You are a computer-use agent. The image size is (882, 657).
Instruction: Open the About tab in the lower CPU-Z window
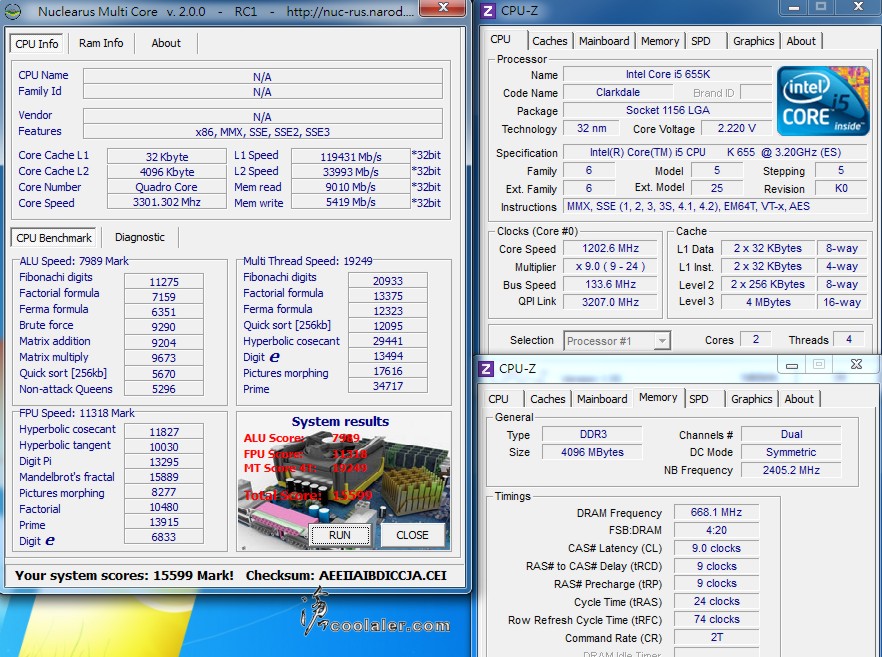click(799, 399)
